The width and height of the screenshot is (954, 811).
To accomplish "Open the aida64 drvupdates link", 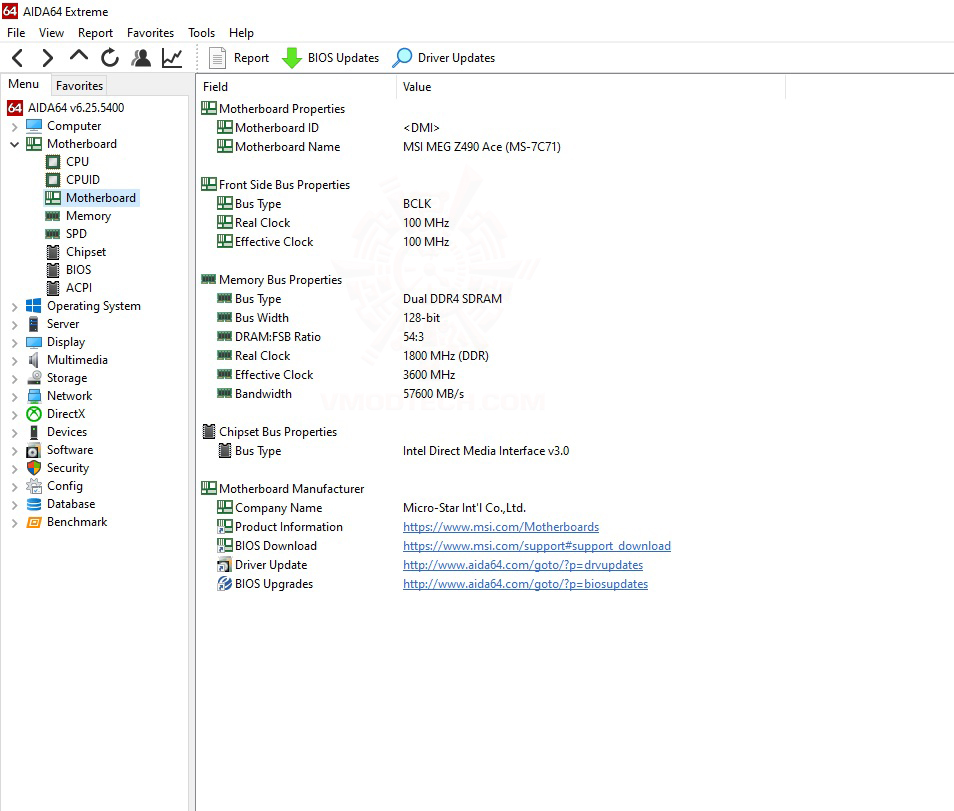I will click(x=523, y=565).
